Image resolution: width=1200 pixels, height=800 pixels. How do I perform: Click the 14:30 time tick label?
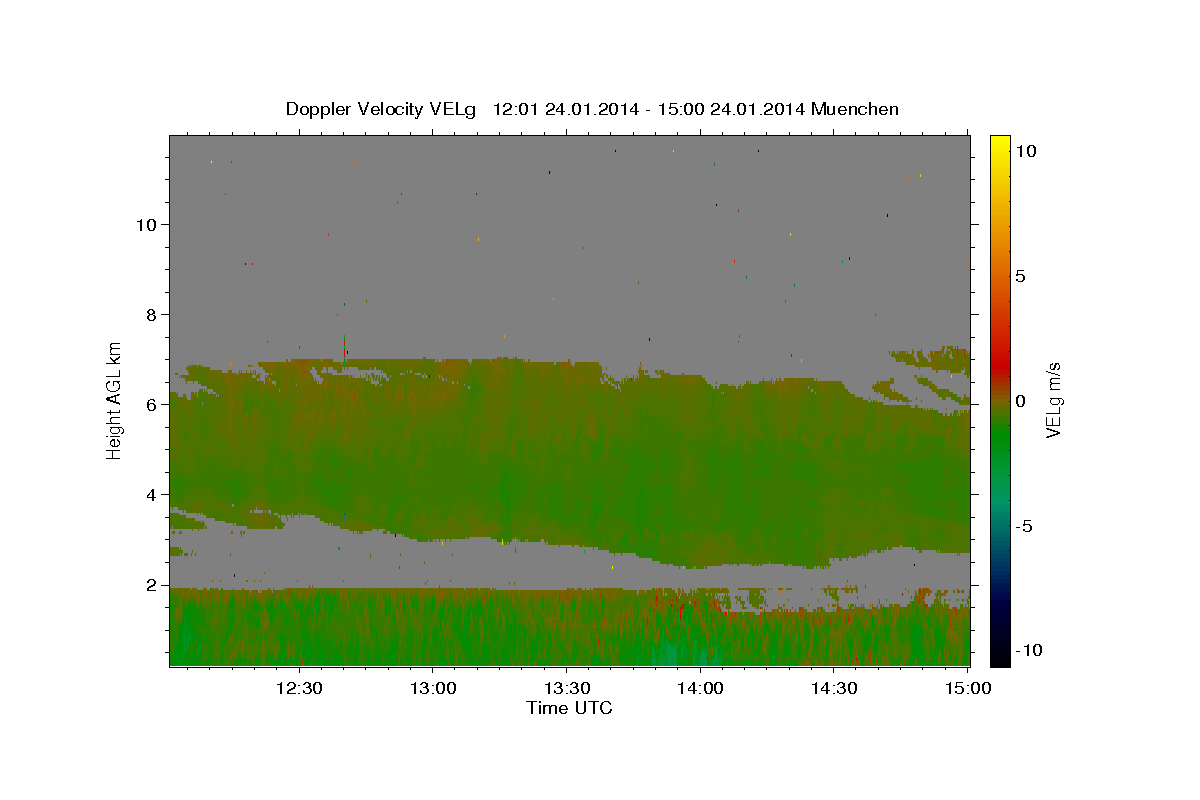point(834,688)
